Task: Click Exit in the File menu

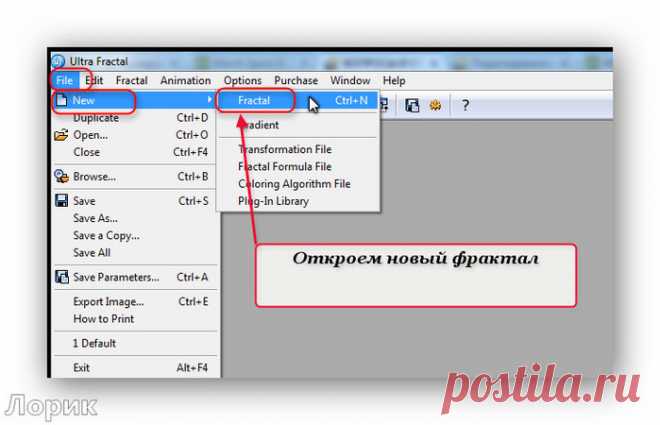Action: 83,368
